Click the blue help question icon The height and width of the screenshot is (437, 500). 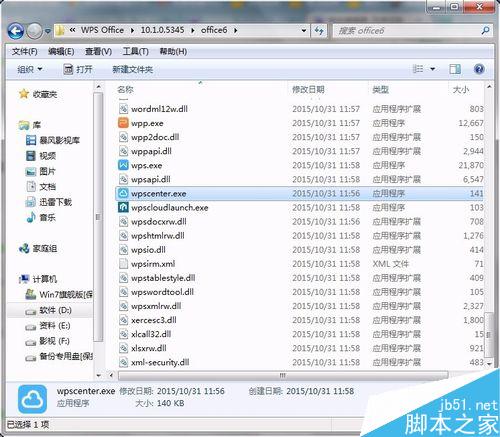pos(479,69)
